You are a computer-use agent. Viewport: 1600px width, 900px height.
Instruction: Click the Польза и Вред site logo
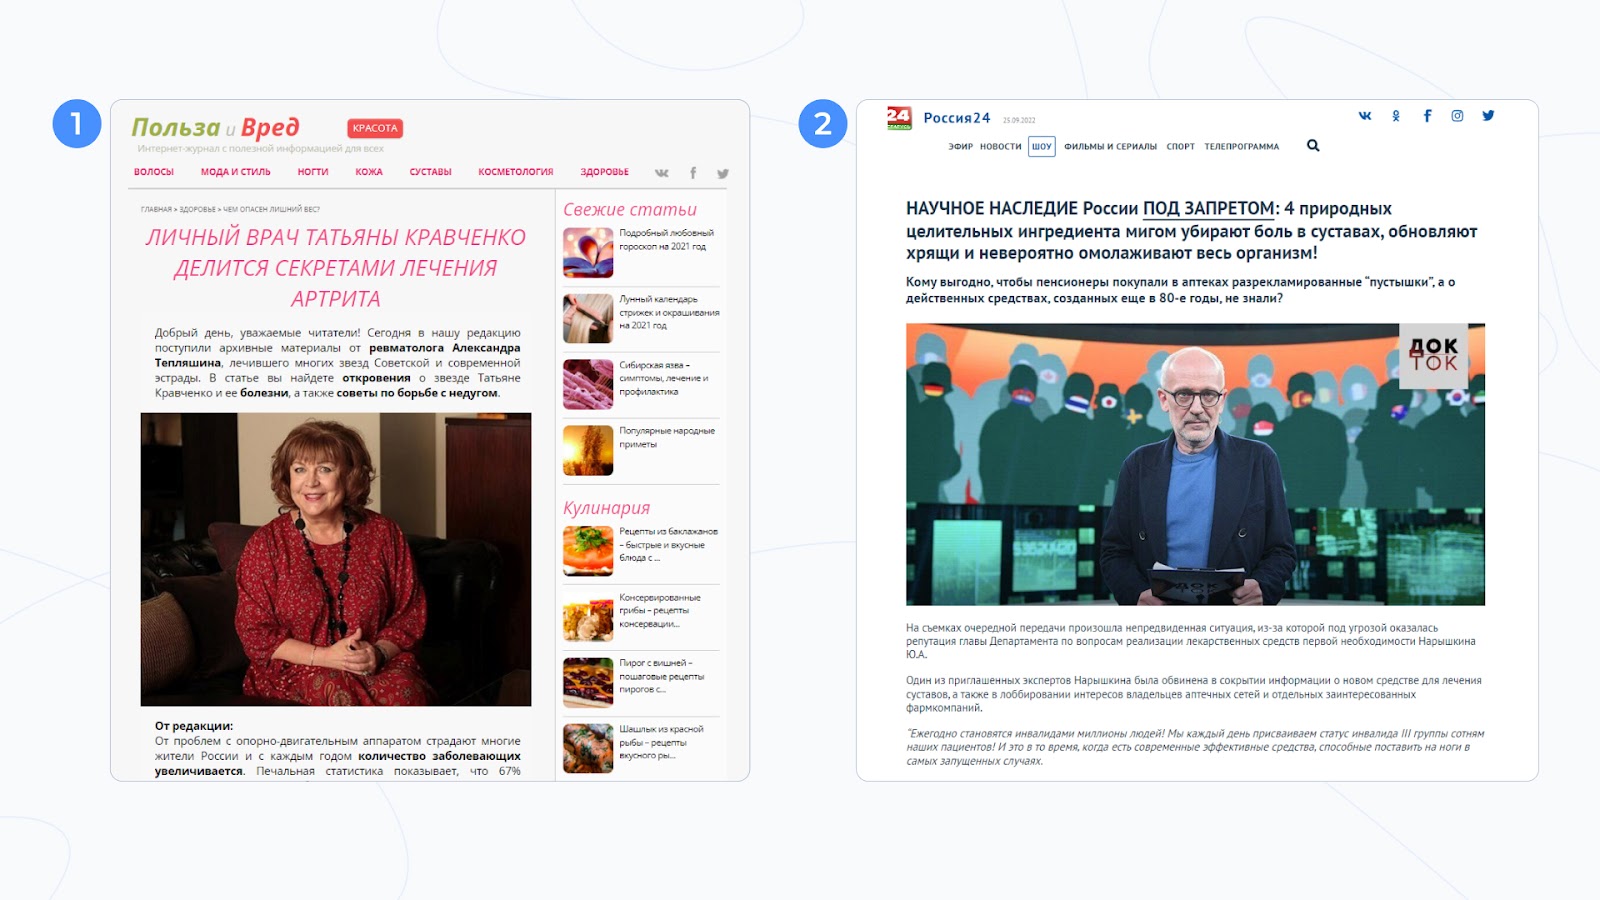(x=216, y=128)
